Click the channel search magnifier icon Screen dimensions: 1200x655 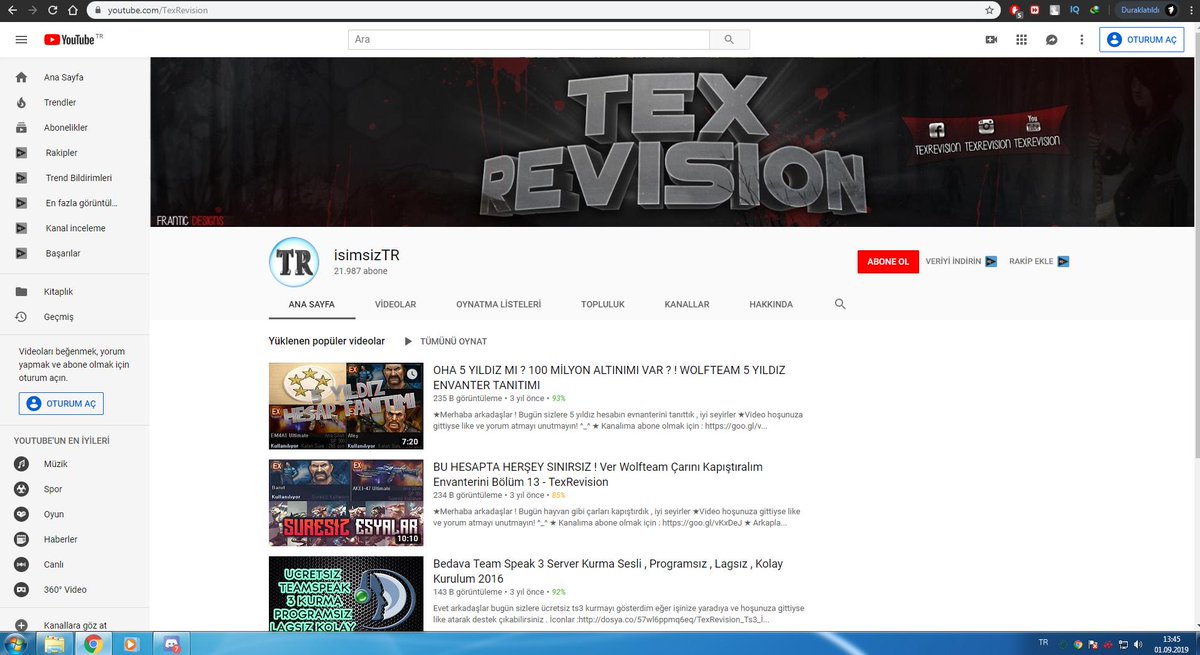click(840, 304)
